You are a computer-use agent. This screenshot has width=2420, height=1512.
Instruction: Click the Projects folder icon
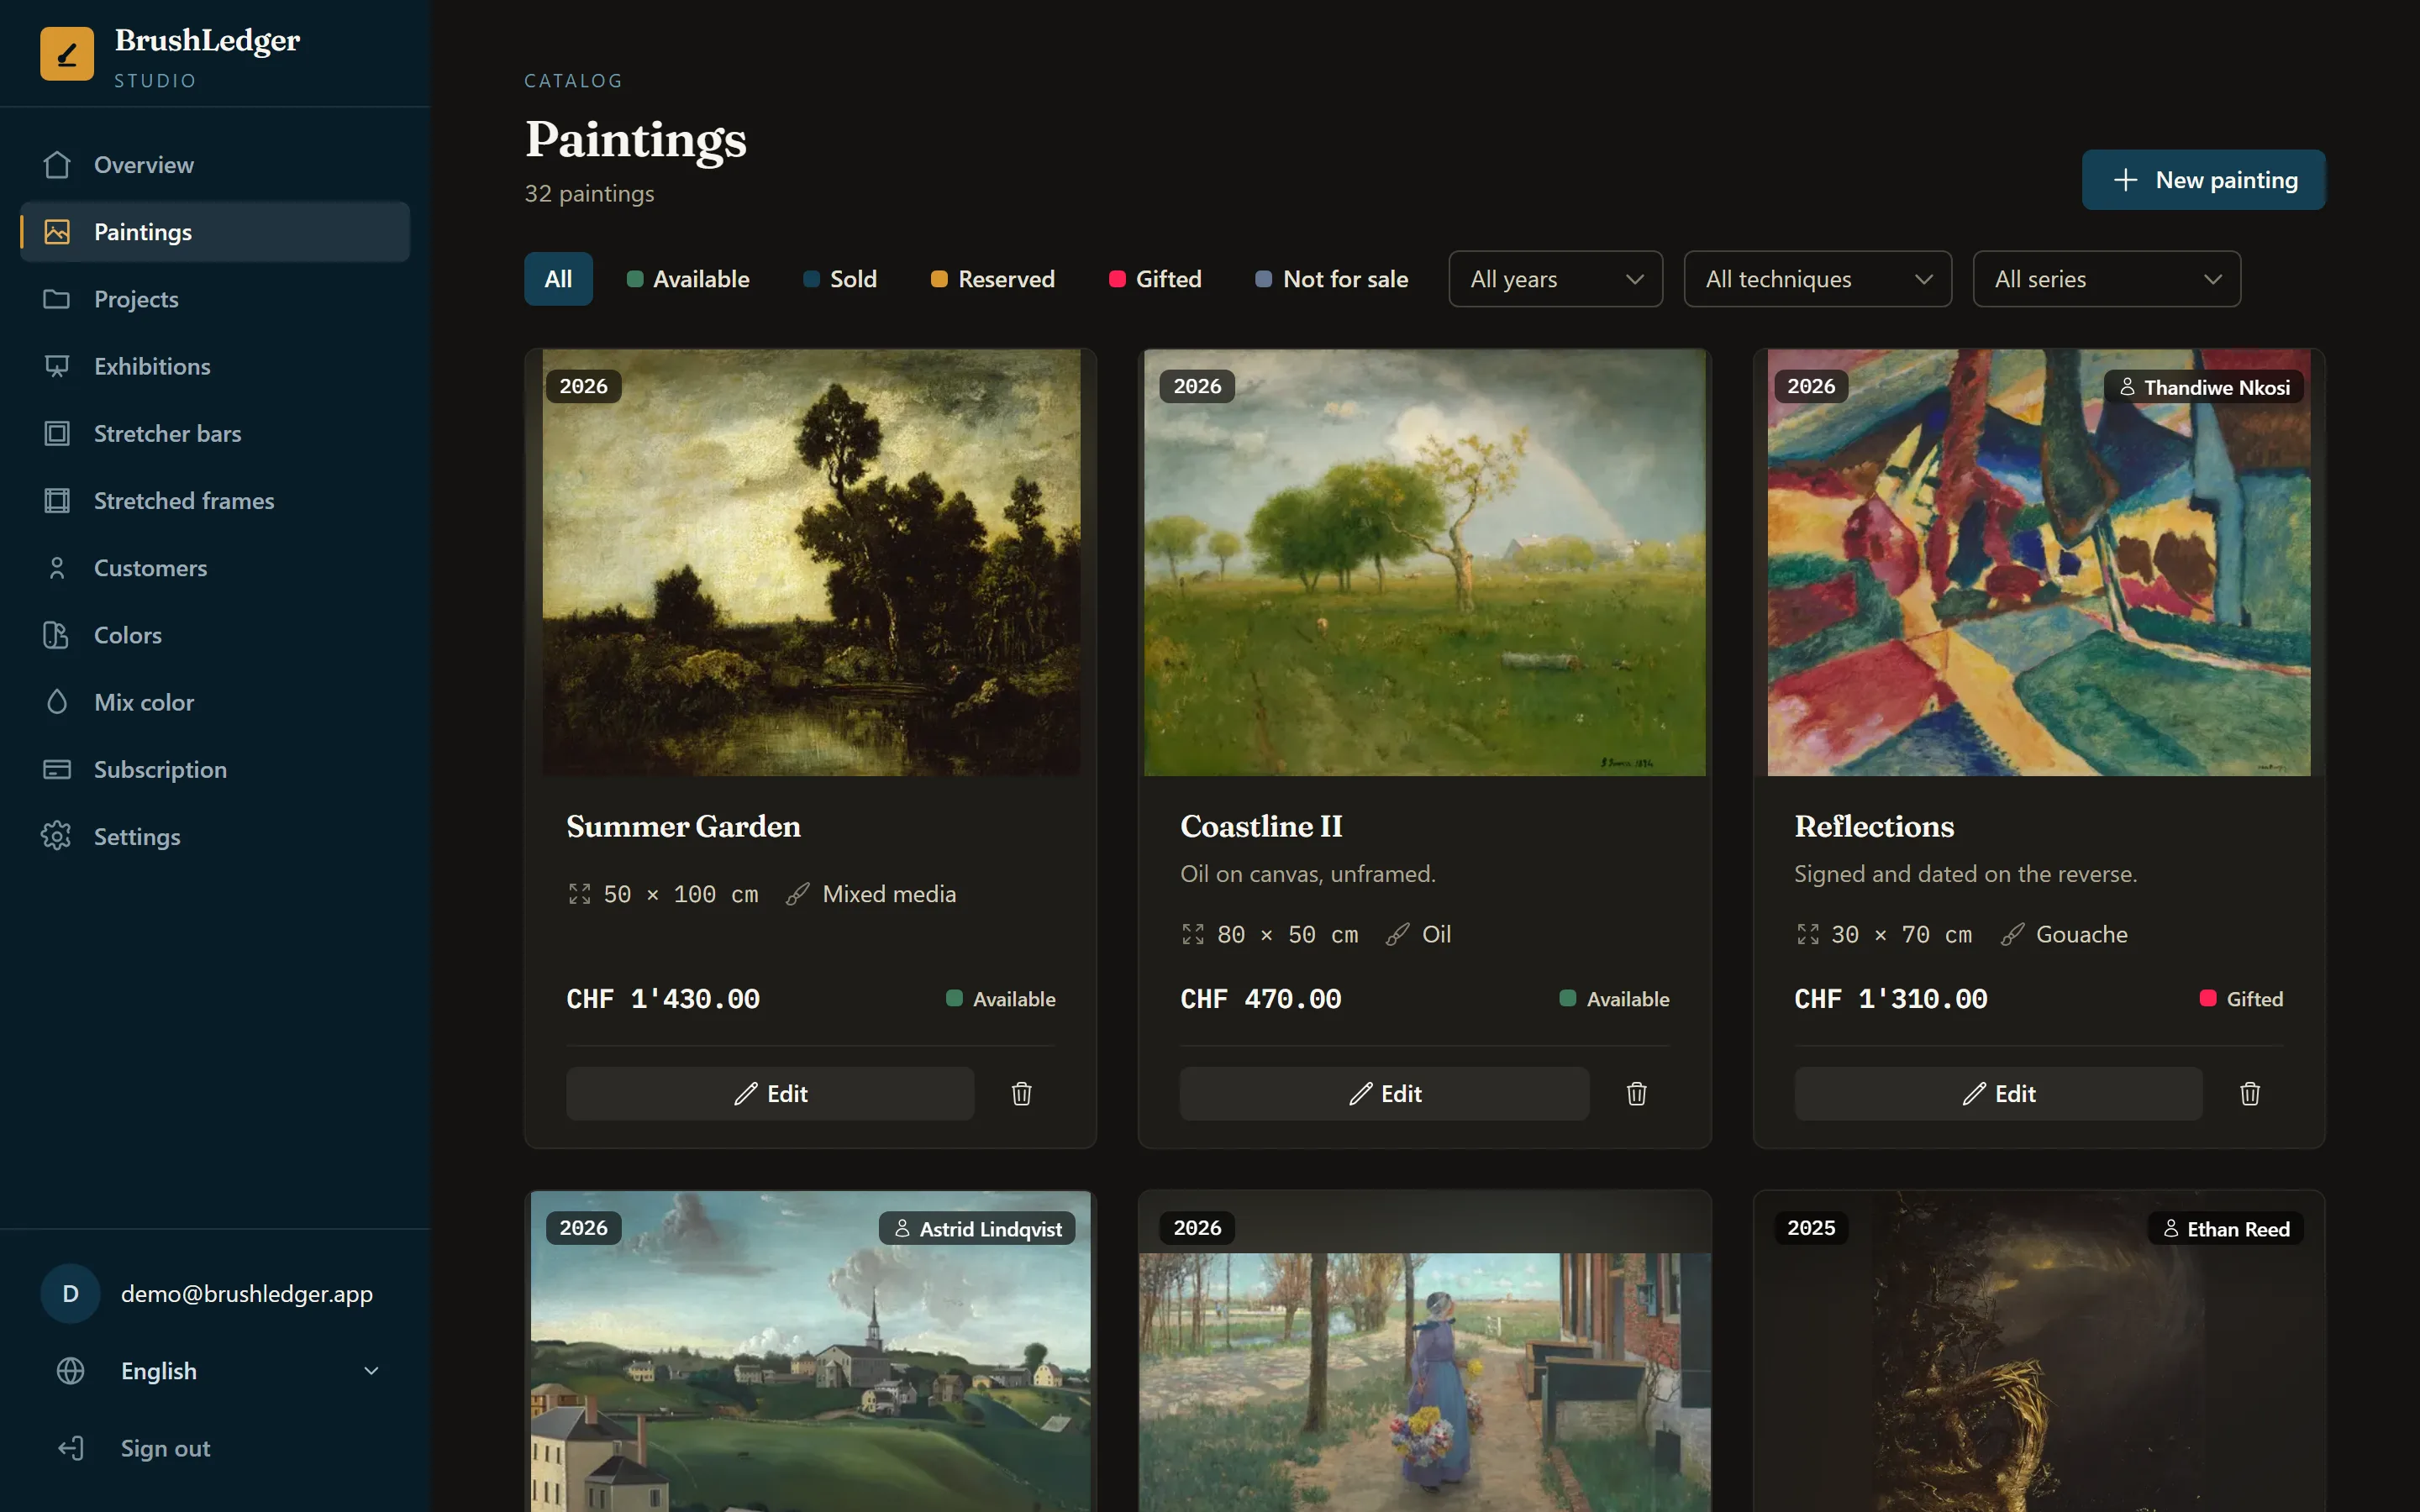point(57,299)
